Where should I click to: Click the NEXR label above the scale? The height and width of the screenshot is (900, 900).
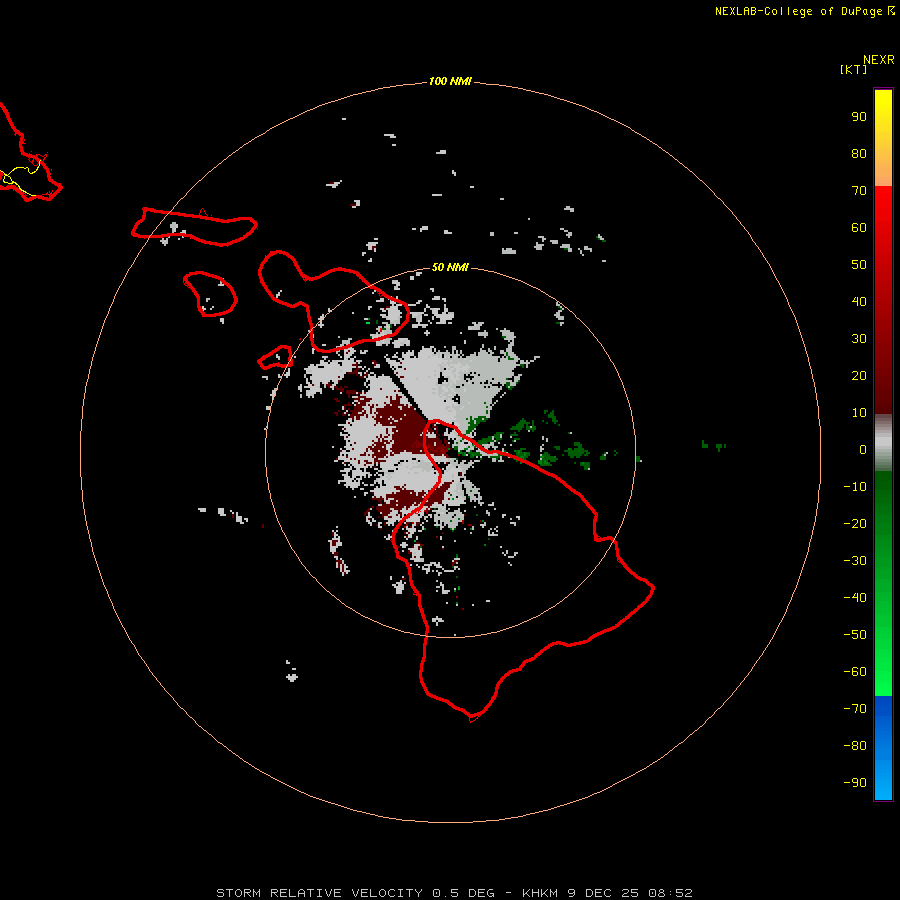tap(878, 60)
